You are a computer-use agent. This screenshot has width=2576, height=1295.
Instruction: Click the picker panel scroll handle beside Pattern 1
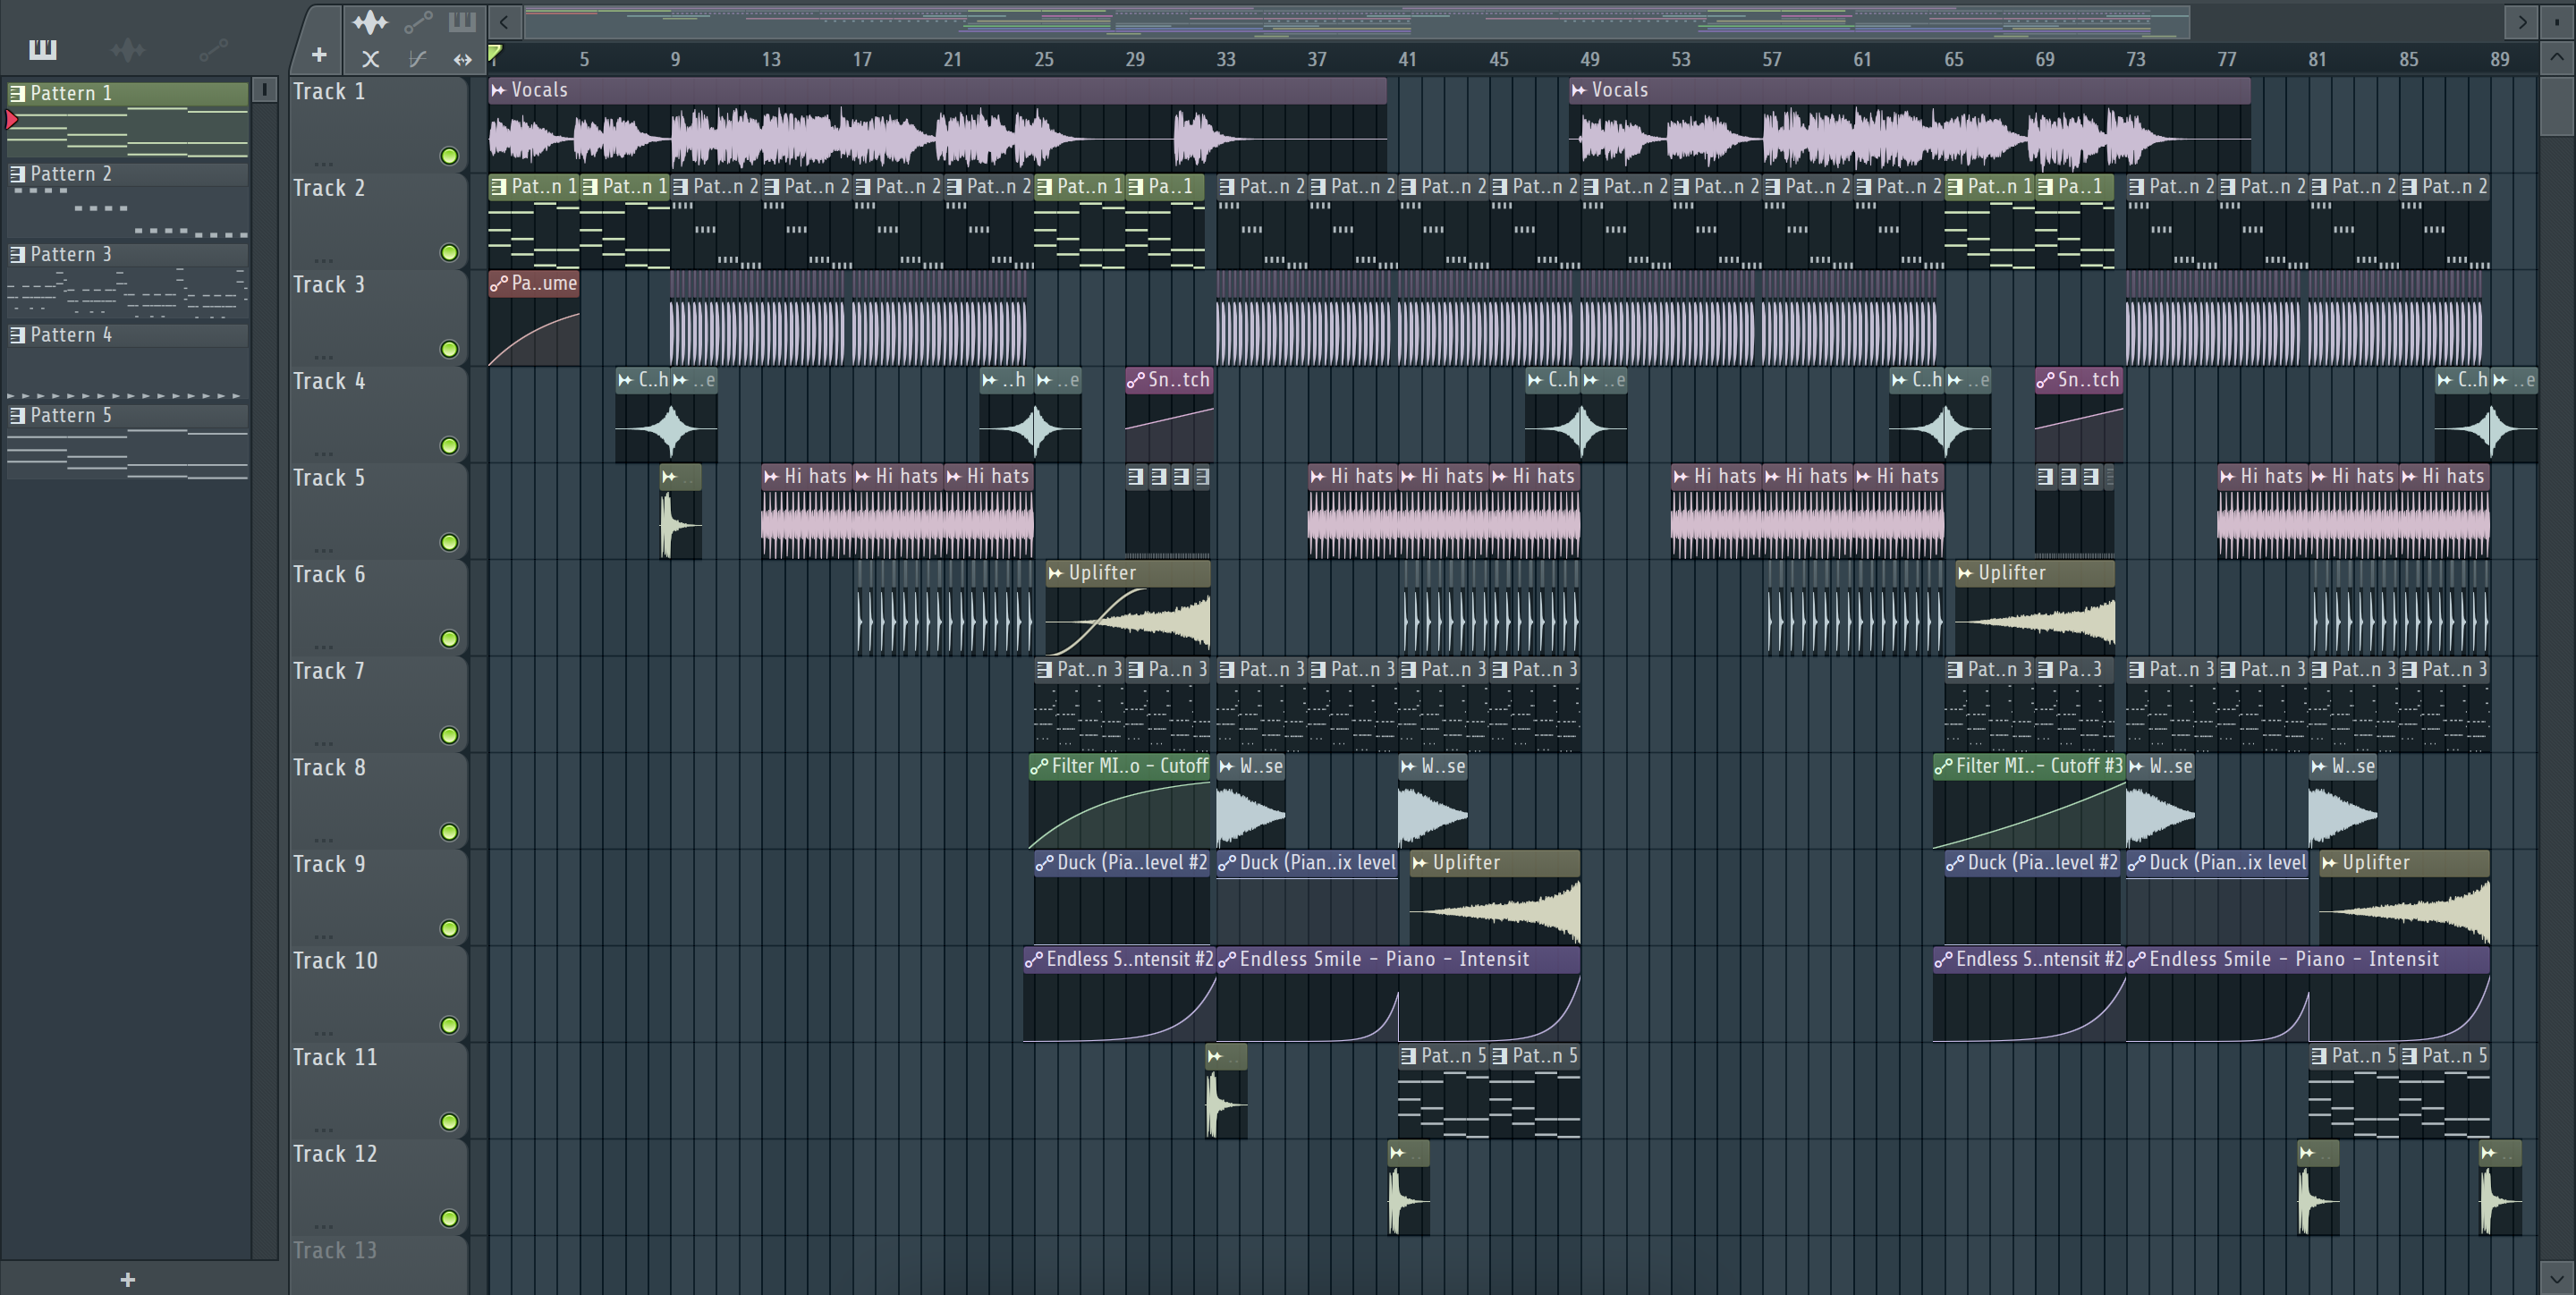tap(264, 90)
